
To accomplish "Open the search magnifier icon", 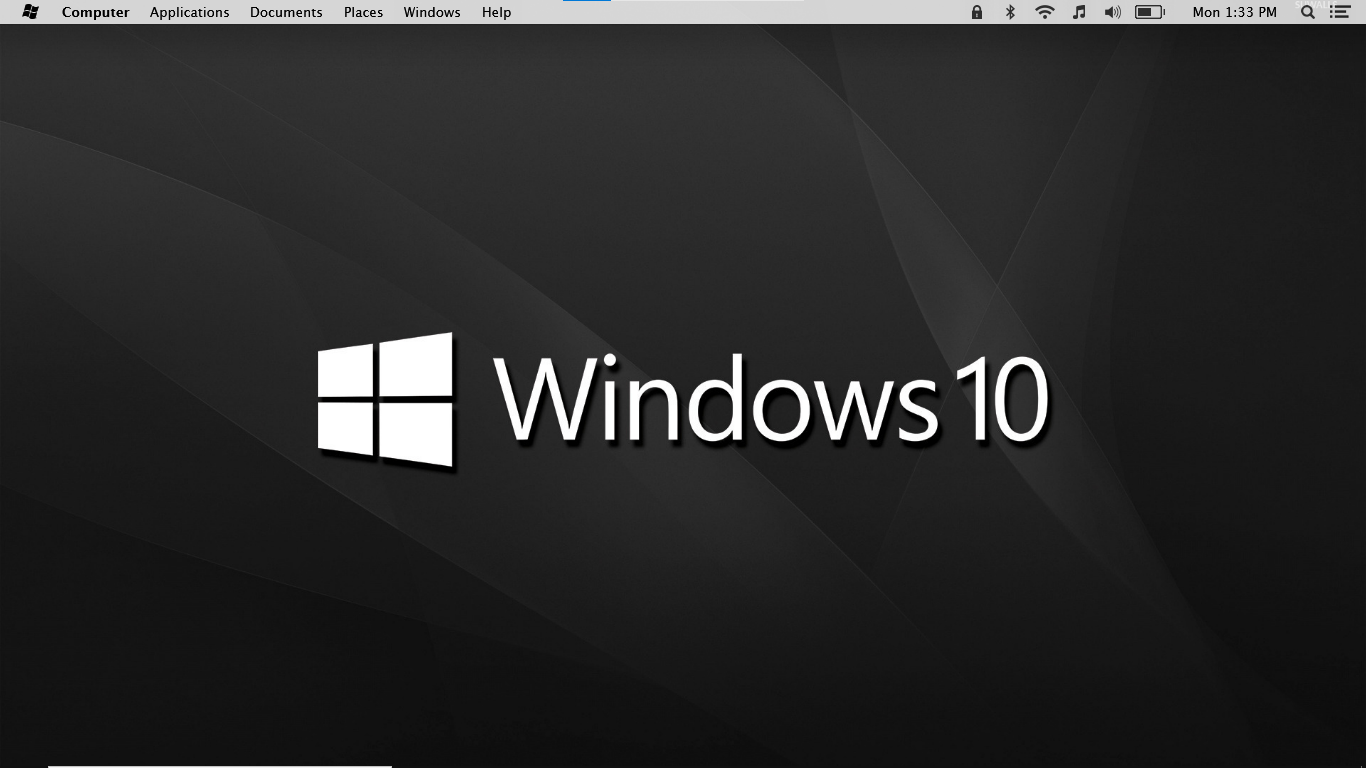I will pyautogui.click(x=1308, y=12).
